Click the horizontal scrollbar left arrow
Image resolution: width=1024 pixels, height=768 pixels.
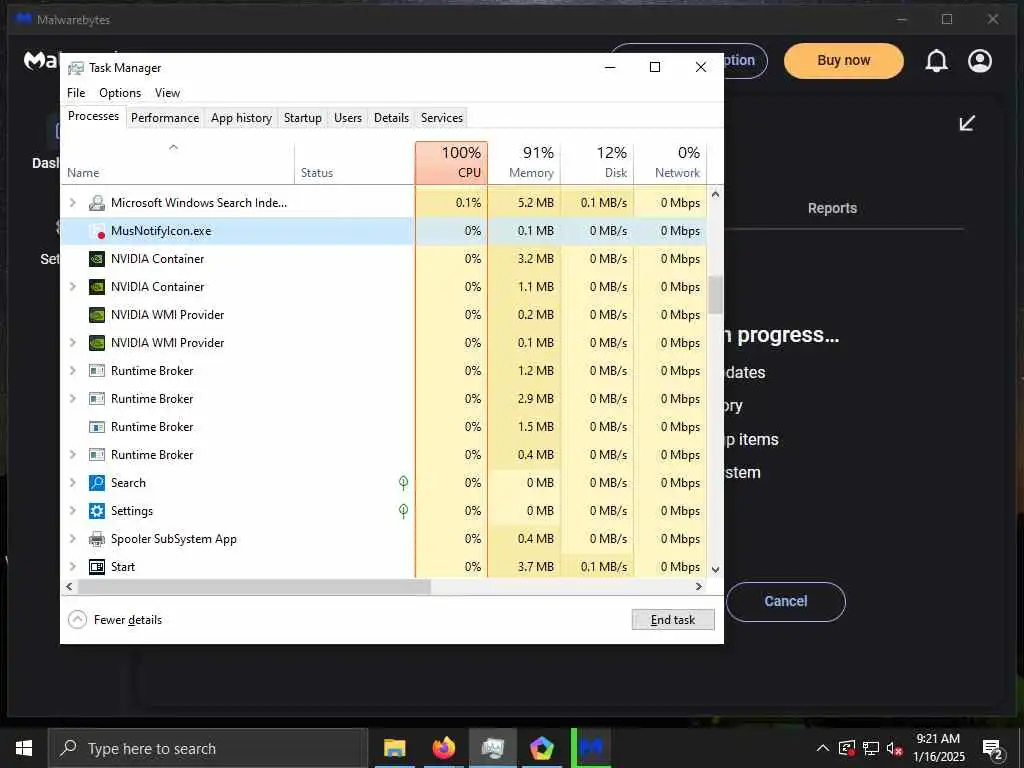point(69,586)
